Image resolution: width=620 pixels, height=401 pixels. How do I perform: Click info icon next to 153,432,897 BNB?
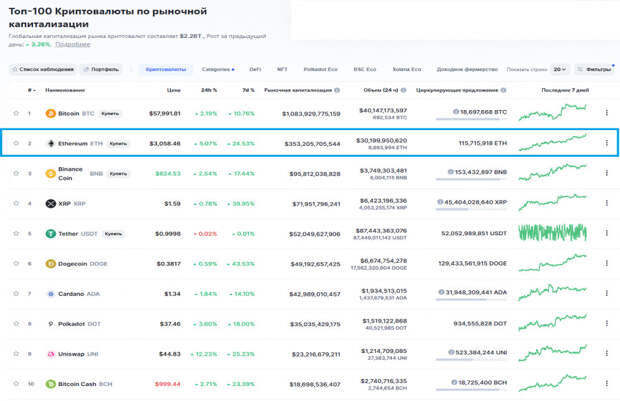tap(450, 172)
